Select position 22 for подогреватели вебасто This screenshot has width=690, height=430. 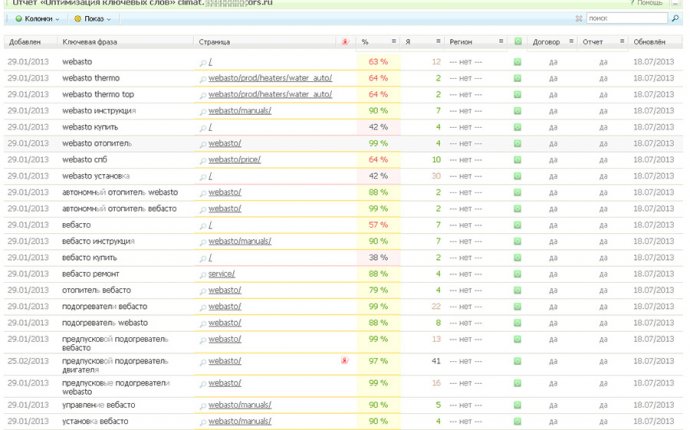coord(436,307)
